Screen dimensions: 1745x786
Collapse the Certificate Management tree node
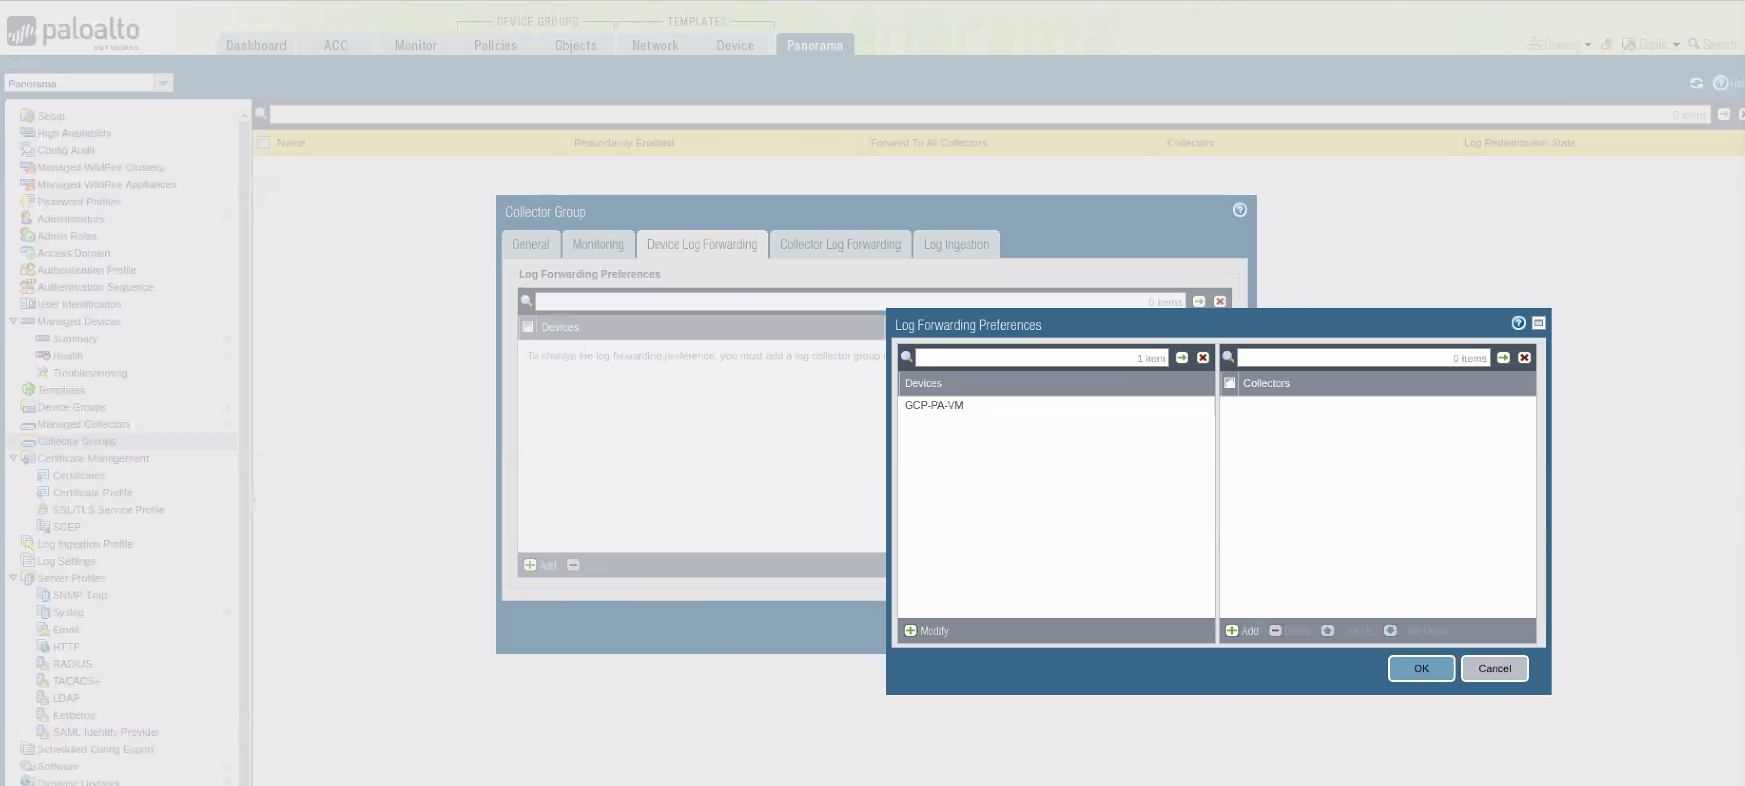(13, 458)
